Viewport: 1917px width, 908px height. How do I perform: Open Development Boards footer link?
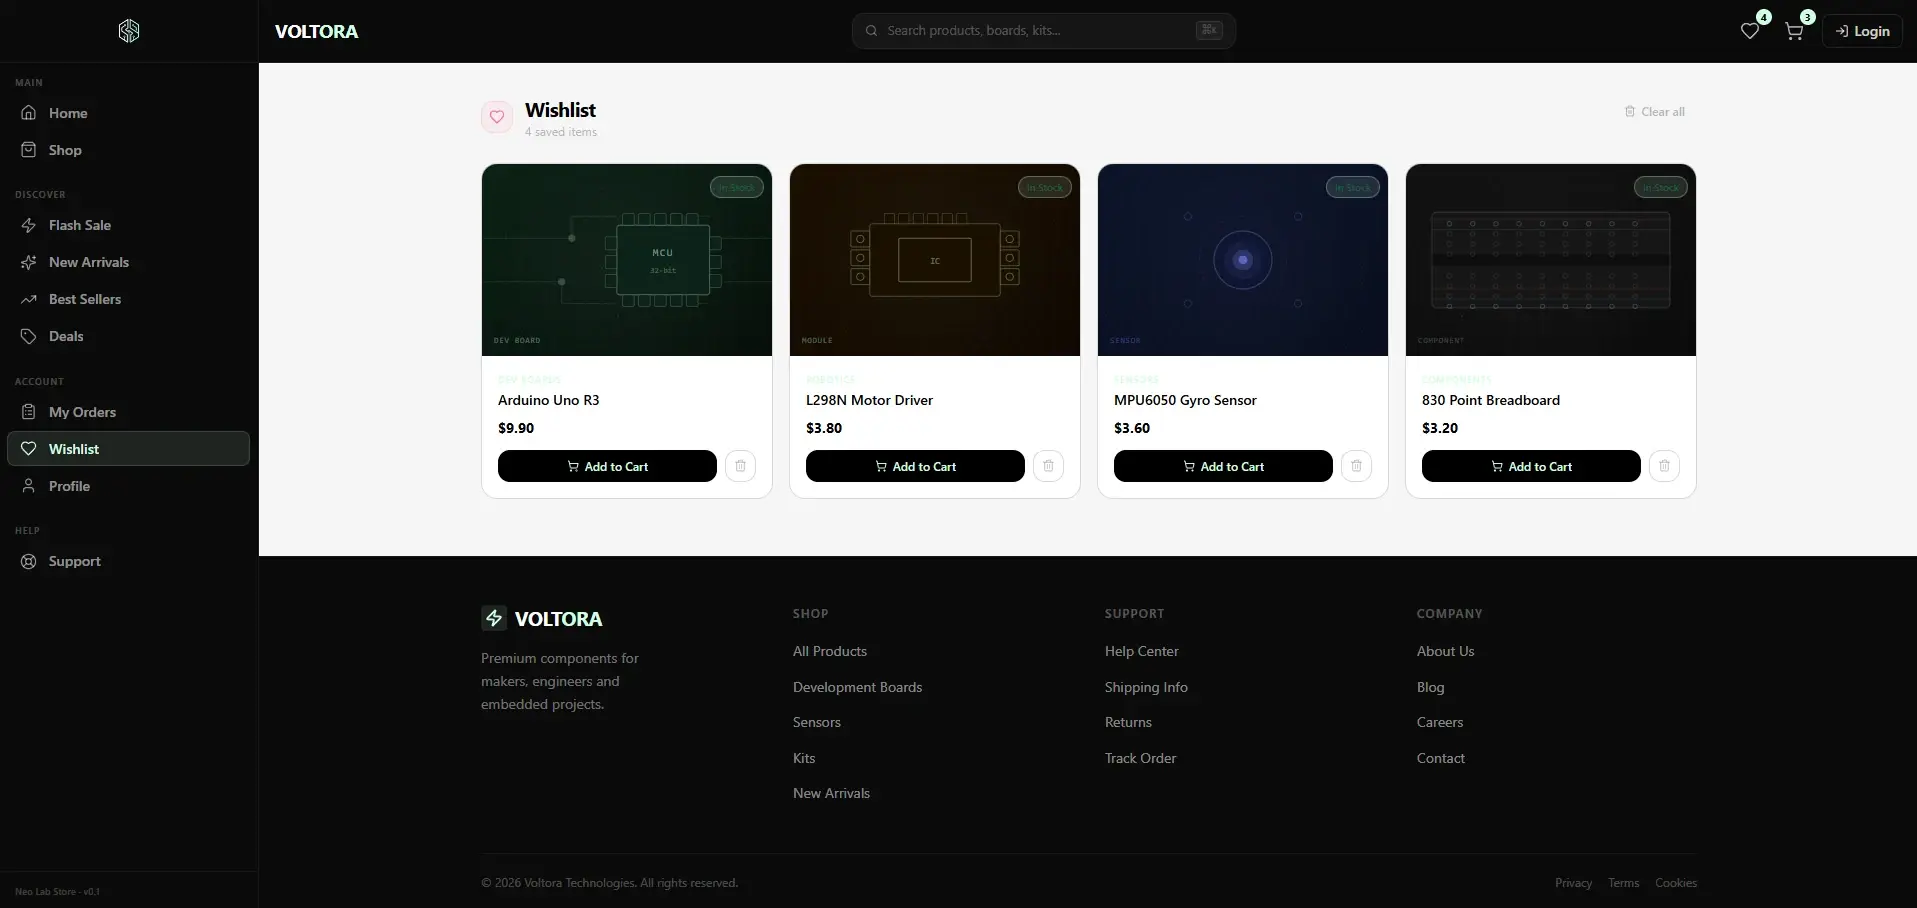(x=857, y=687)
